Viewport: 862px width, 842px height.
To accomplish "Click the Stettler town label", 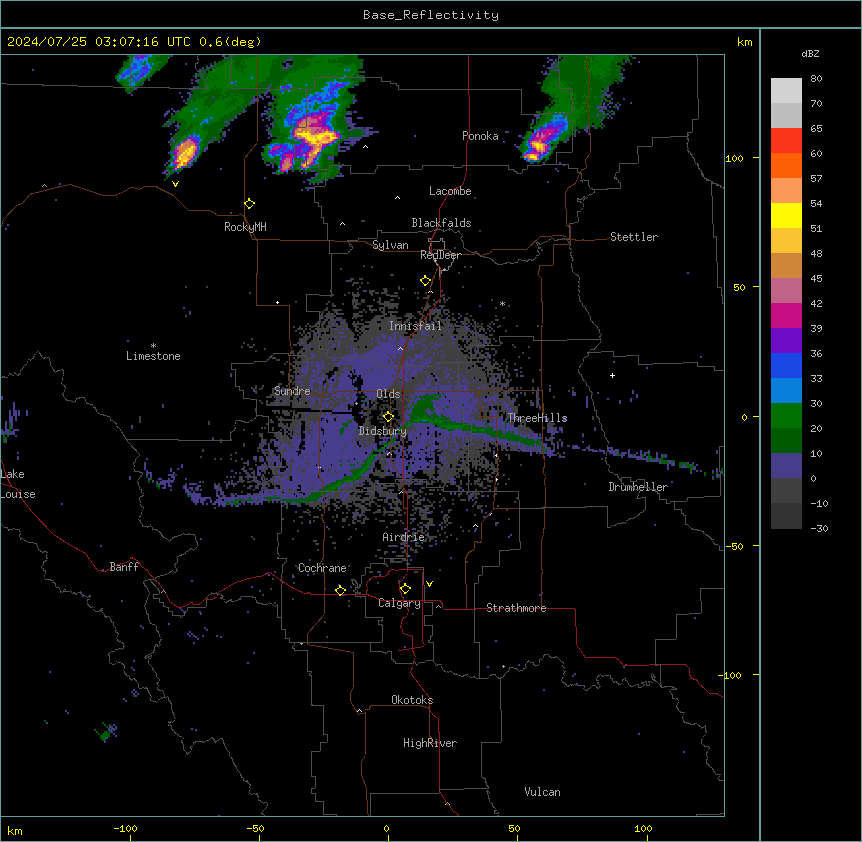I will coord(634,237).
